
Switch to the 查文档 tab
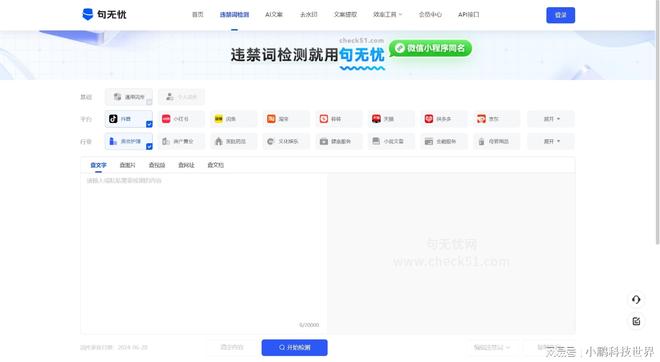tap(215, 165)
